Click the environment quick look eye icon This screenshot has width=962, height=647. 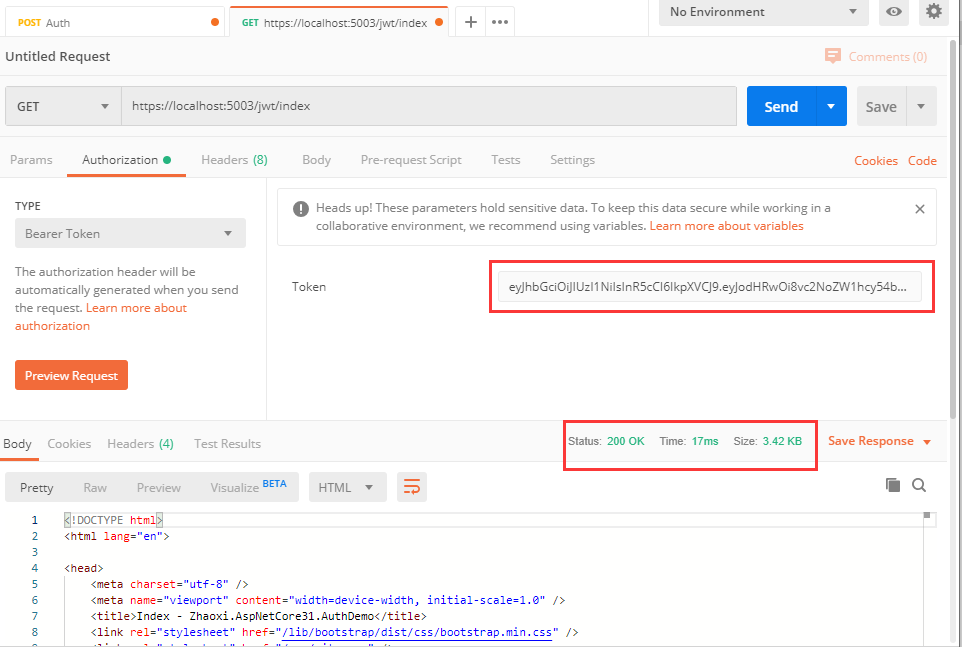[894, 12]
